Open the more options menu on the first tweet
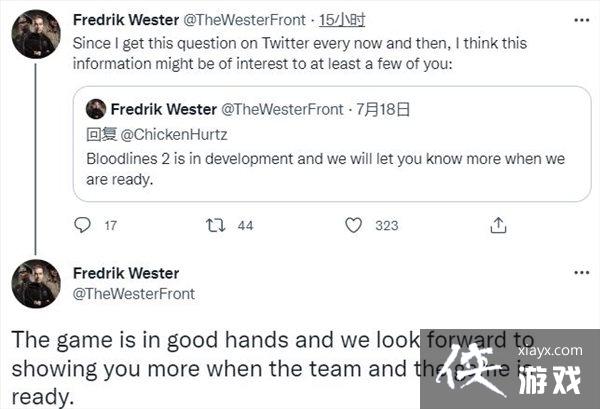 pyautogui.click(x=581, y=20)
